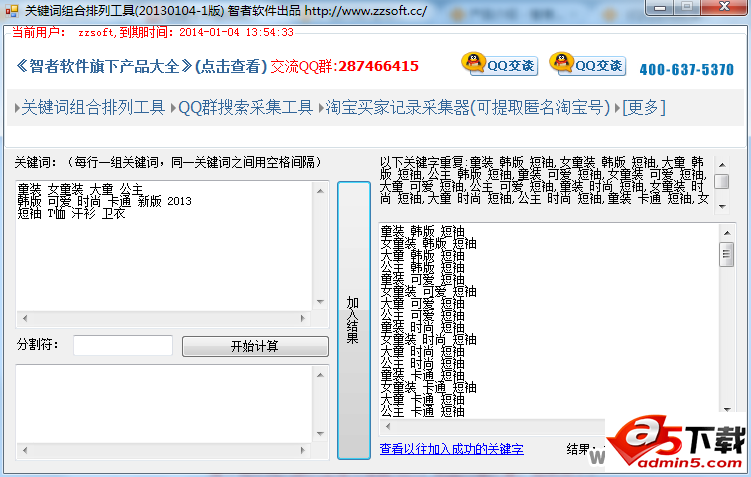This screenshot has height=477, width=751.
Task: Click the input line 童装 女童装 大童 公主
Action: (x=80, y=190)
